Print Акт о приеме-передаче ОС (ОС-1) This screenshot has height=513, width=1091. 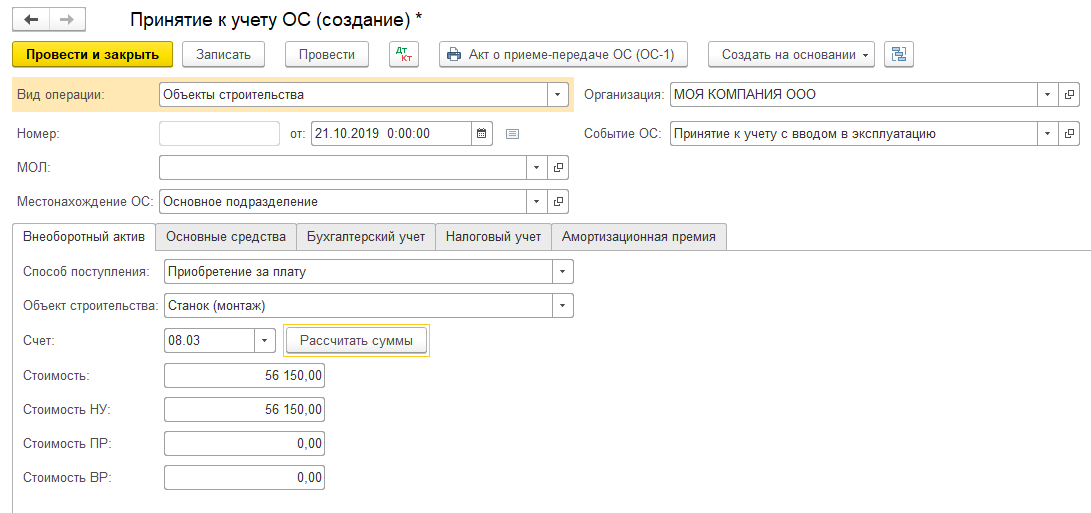tap(563, 54)
